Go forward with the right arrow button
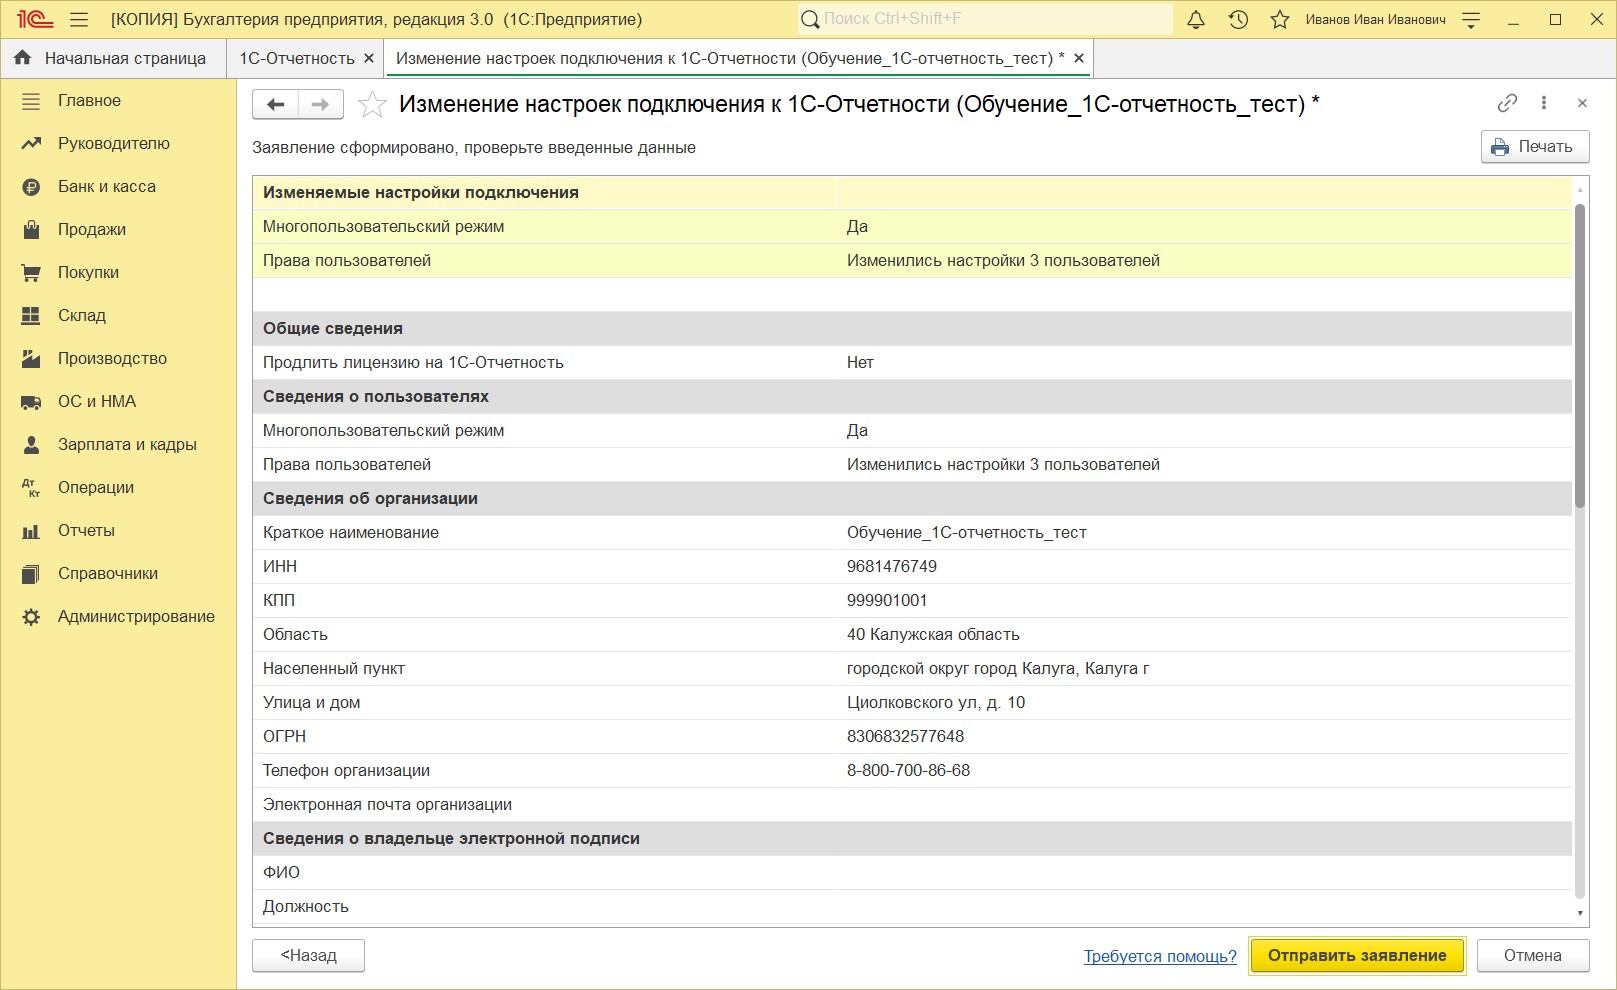Viewport: 1617px width, 990px height. tap(321, 104)
